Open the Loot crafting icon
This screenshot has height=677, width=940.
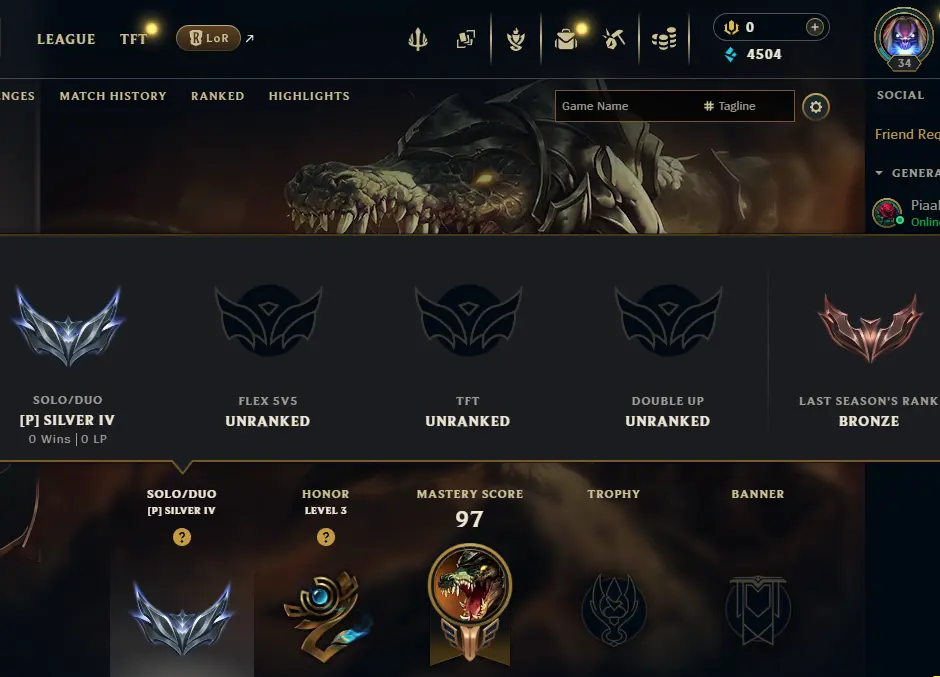pos(516,40)
